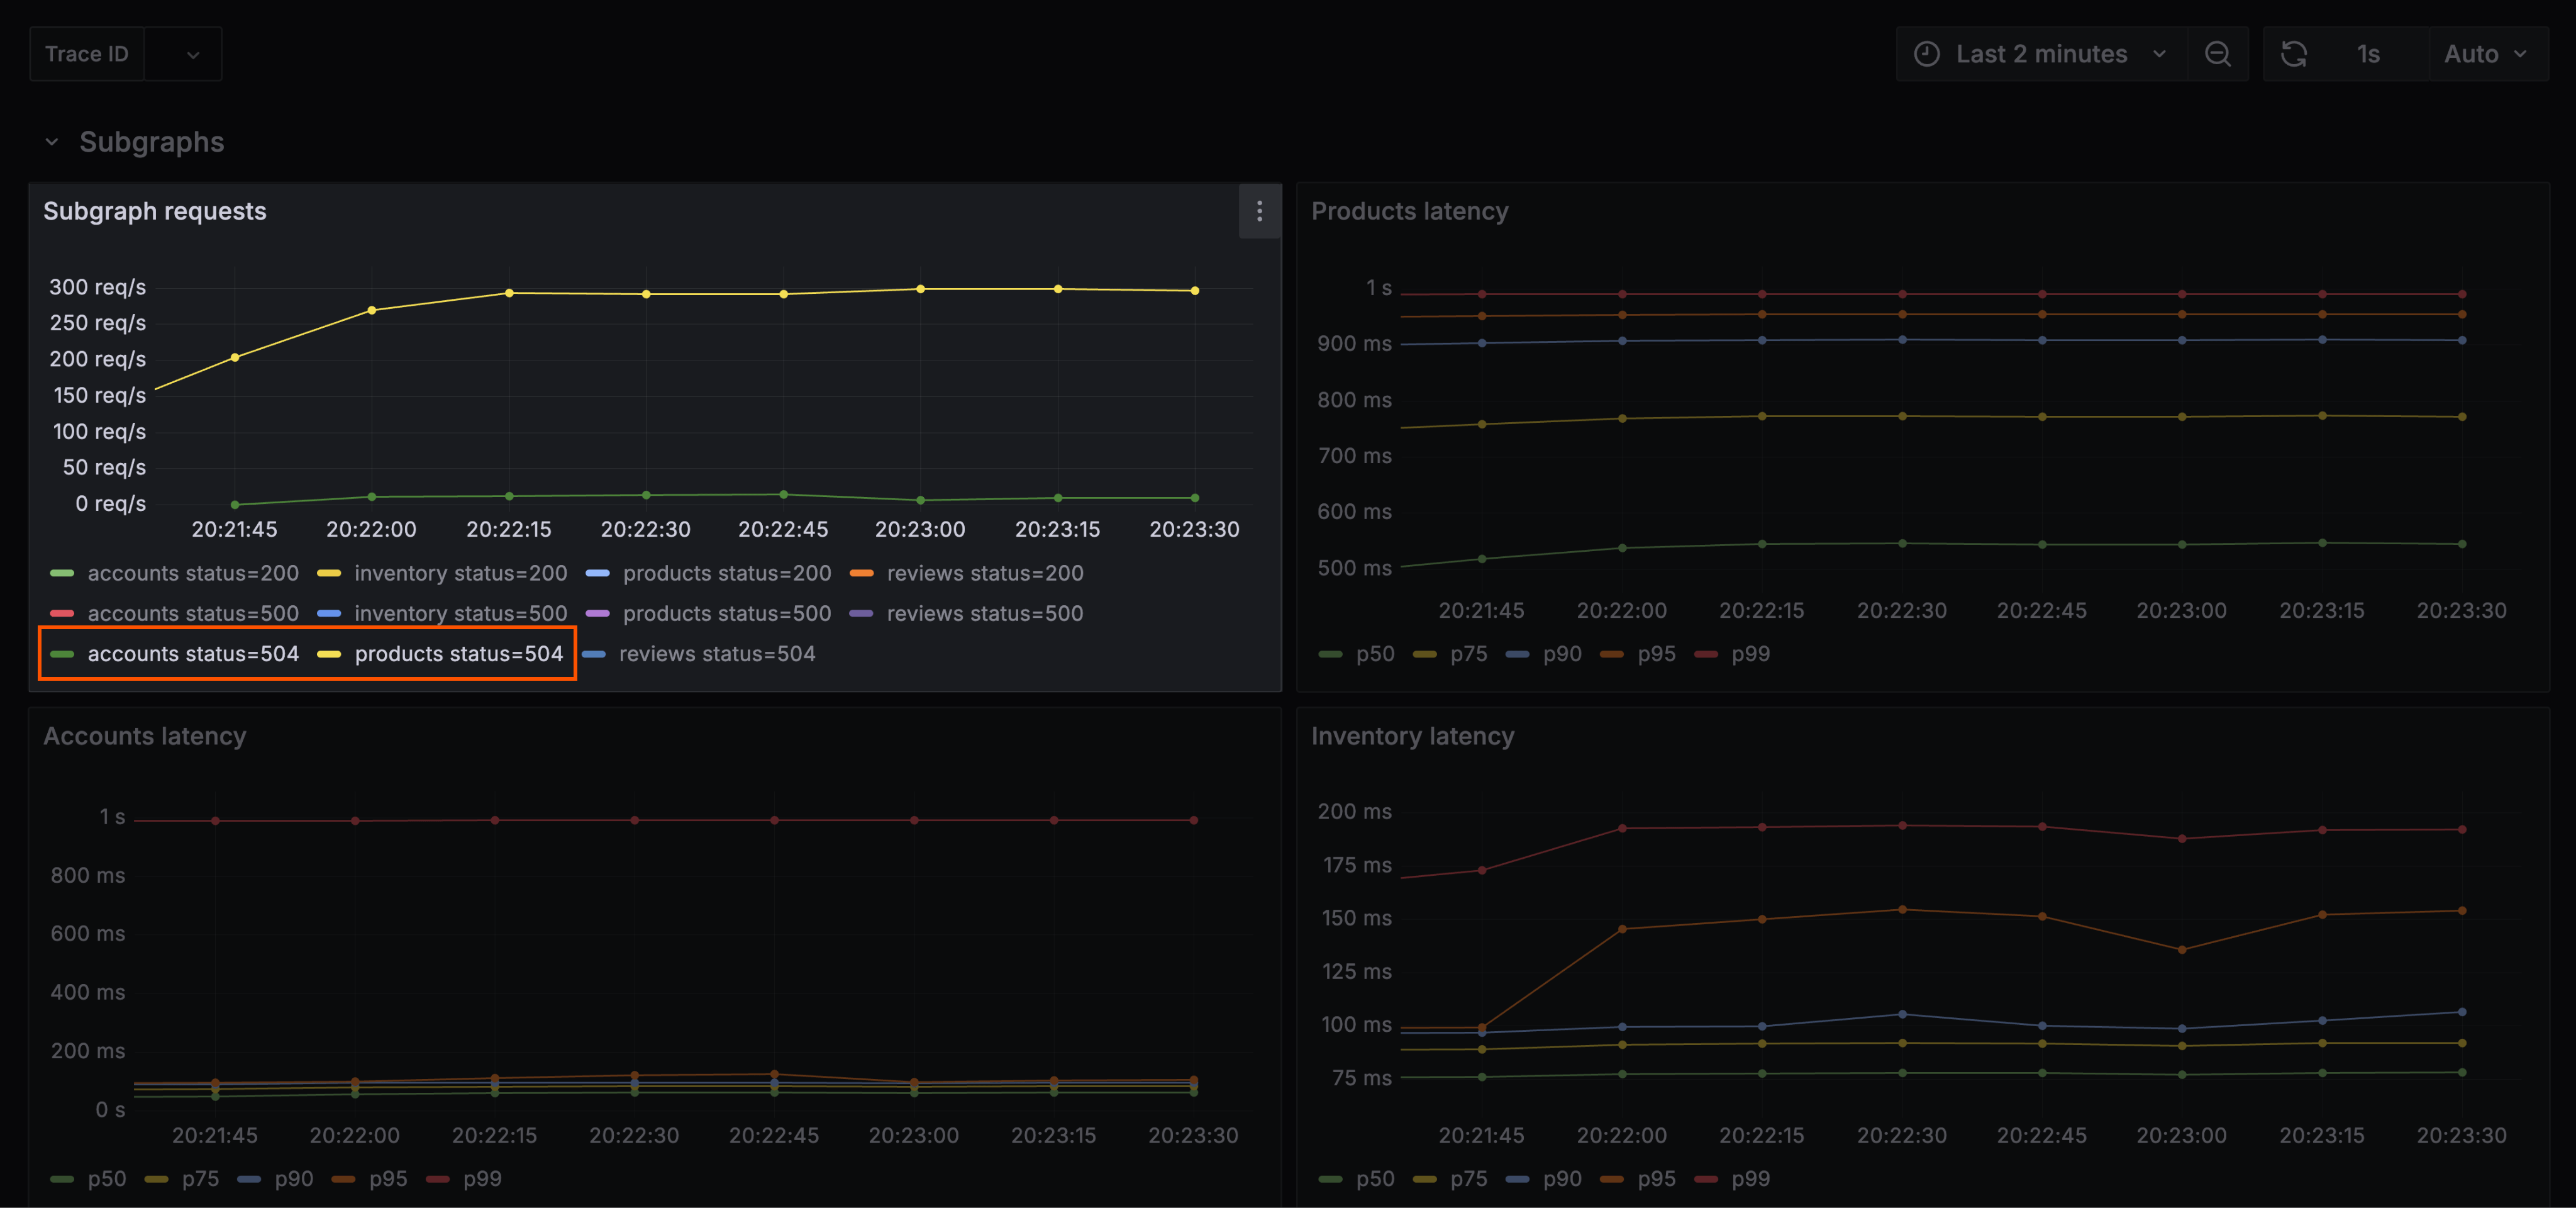Open the Subgraph requests panel kebab menu

pyautogui.click(x=1259, y=212)
